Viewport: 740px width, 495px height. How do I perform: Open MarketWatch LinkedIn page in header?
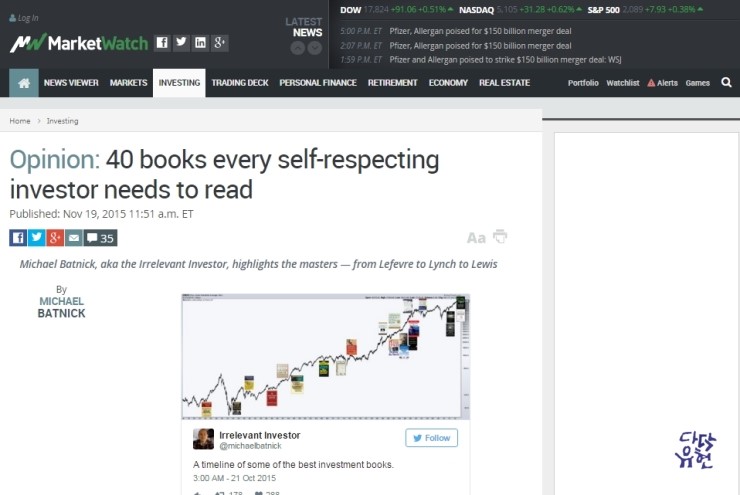tap(200, 43)
